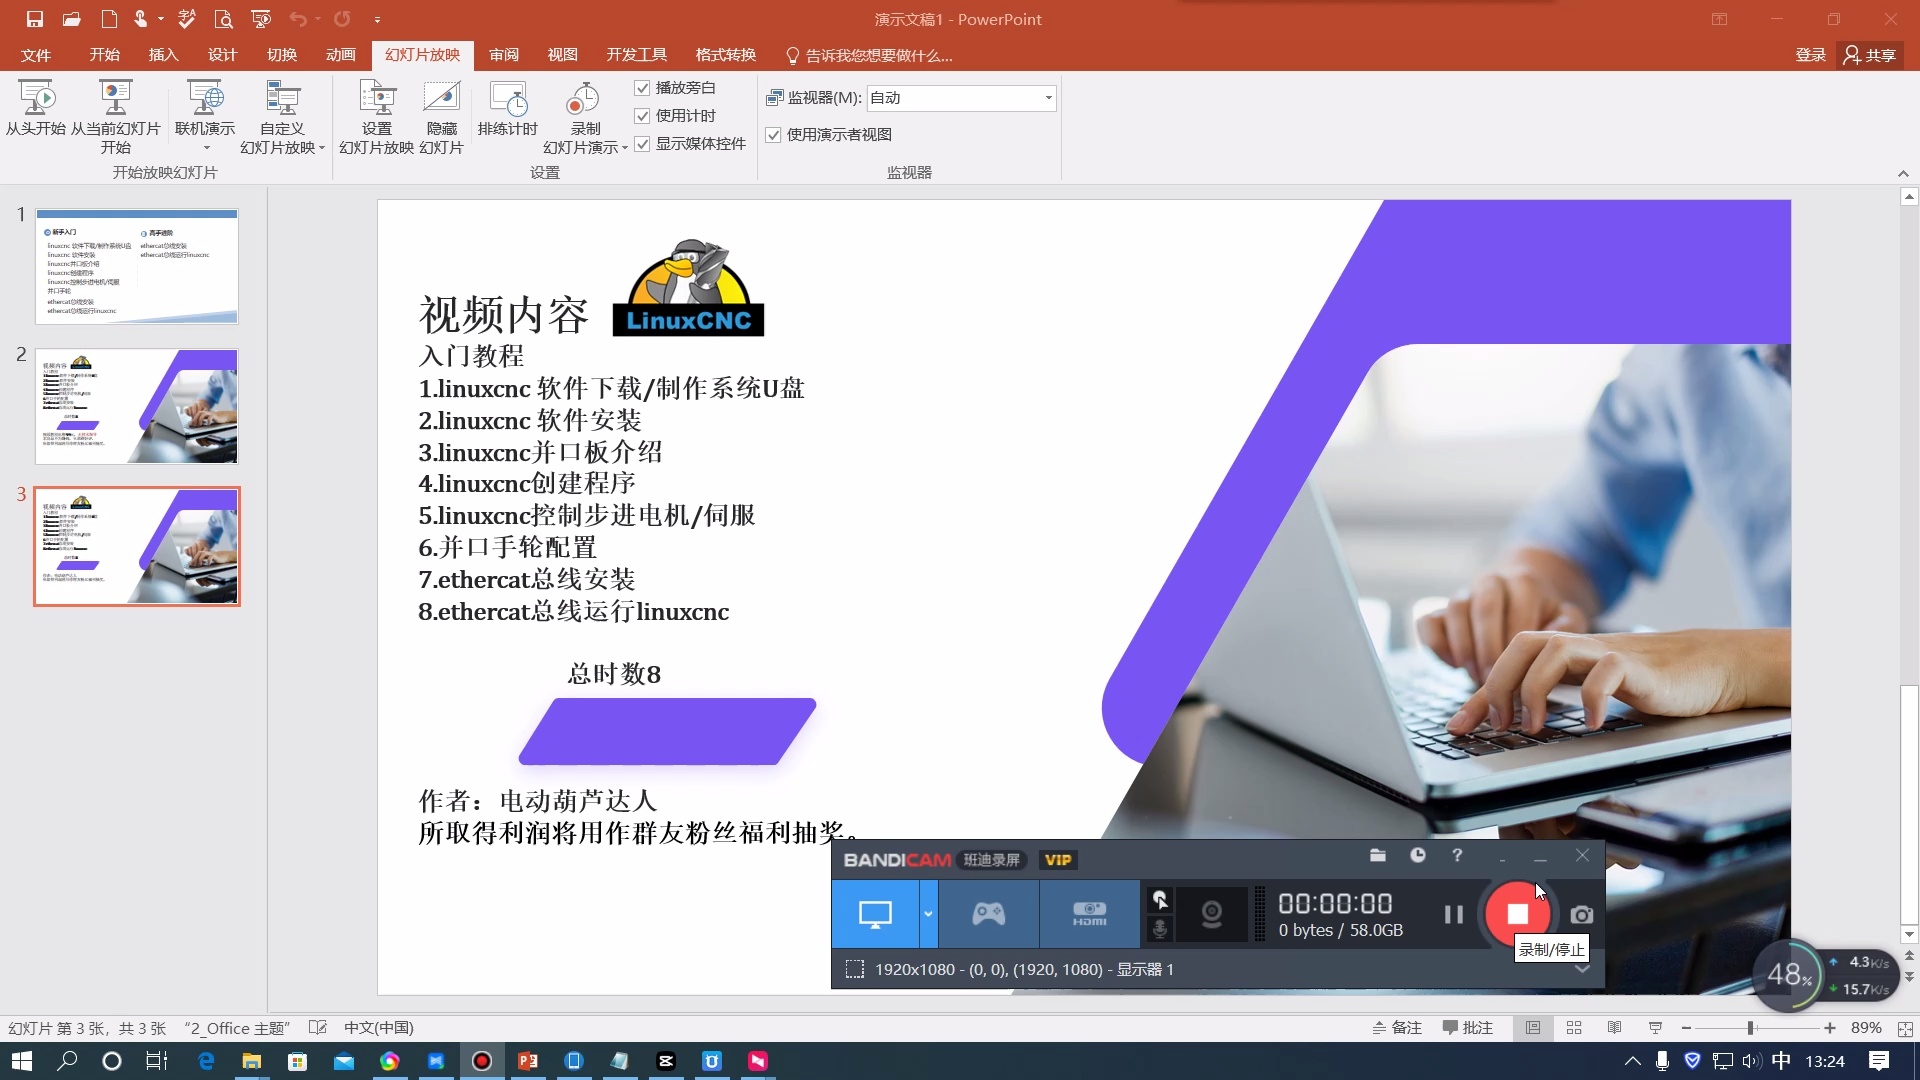The height and width of the screenshot is (1080, 1920).
Task: Open the monitor selection dropdown
Action: (1046, 97)
